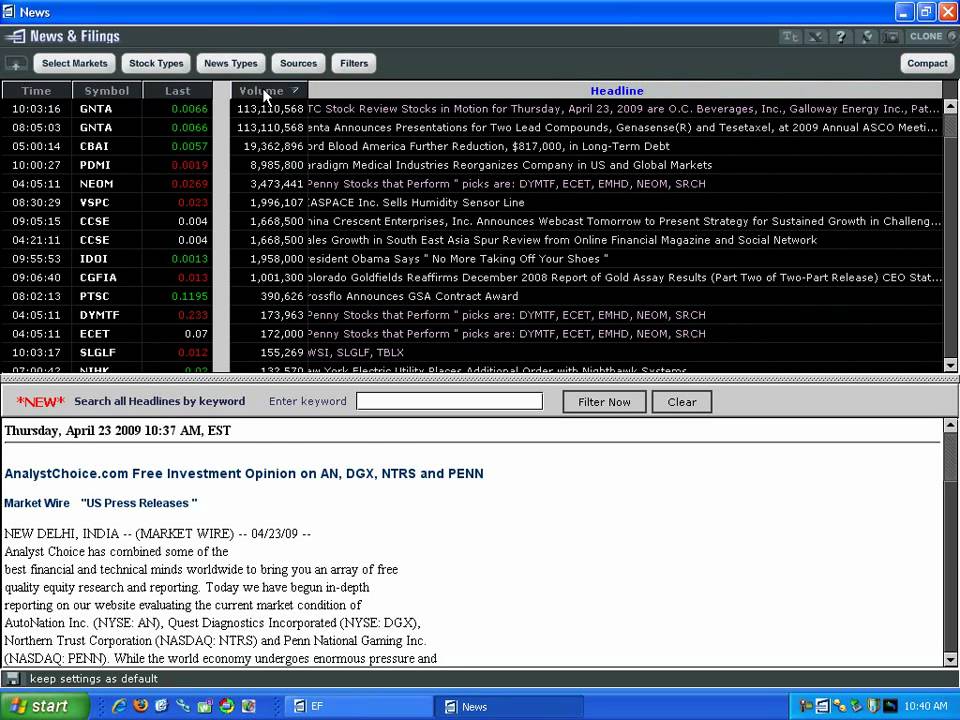Click the keyword search input field
Image resolution: width=960 pixels, height=720 pixels.
[x=449, y=402]
